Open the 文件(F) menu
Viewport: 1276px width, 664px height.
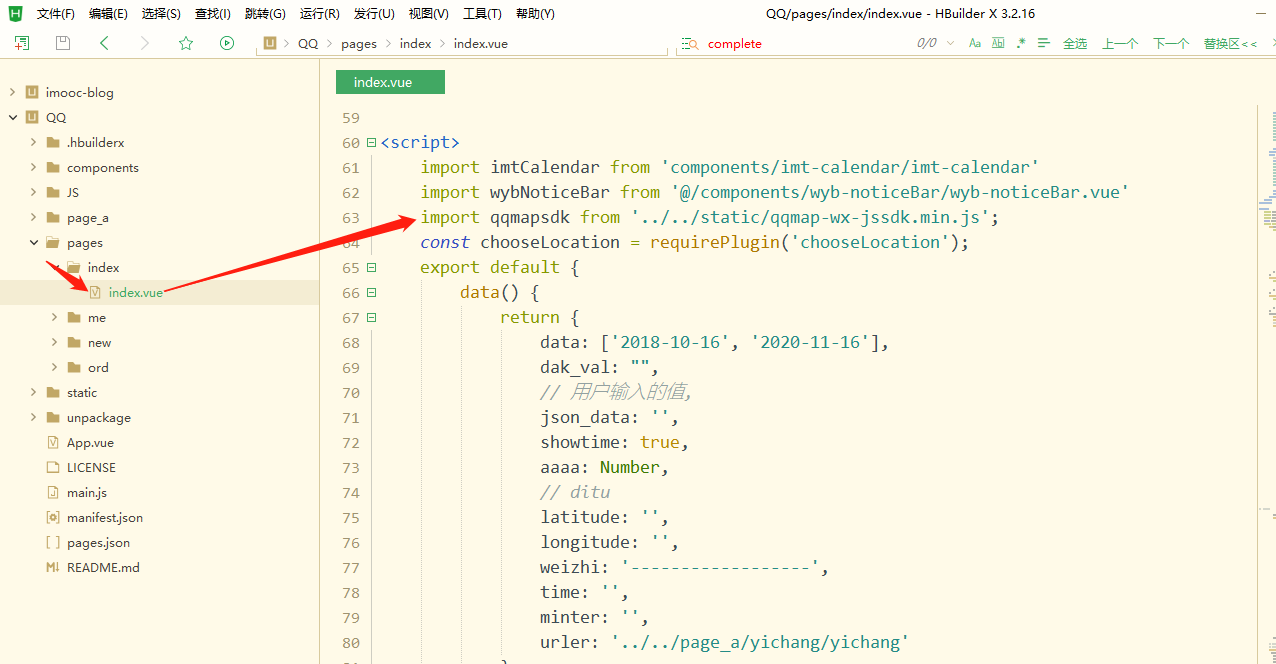click(x=56, y=13)
